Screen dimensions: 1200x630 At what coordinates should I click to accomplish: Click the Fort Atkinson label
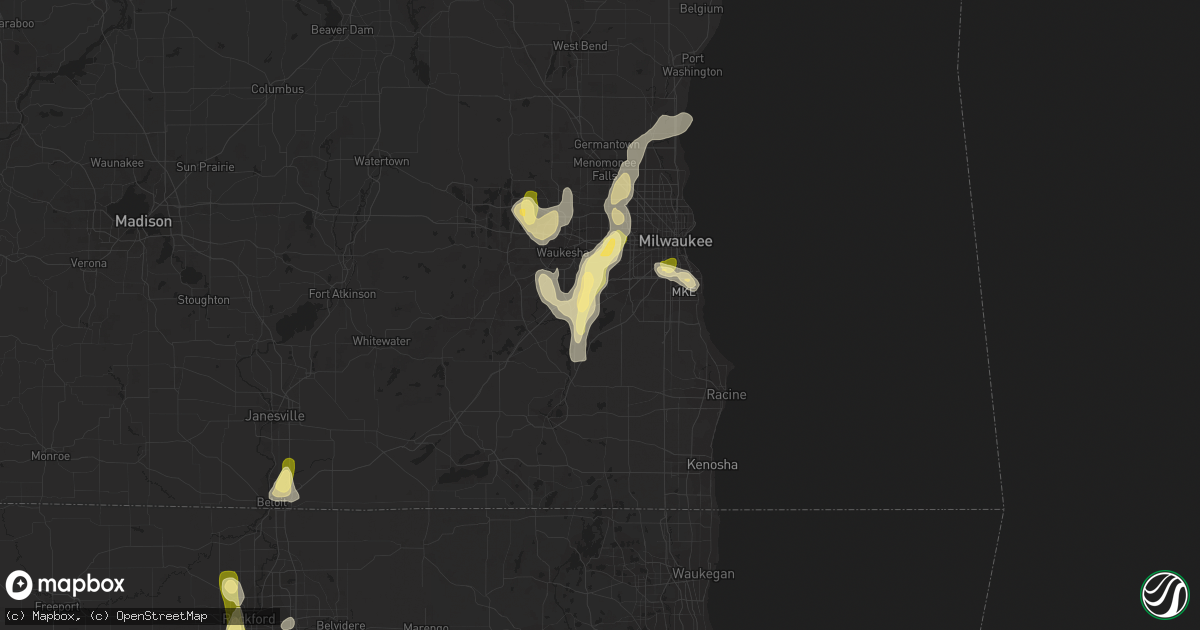tap(342, 294)
